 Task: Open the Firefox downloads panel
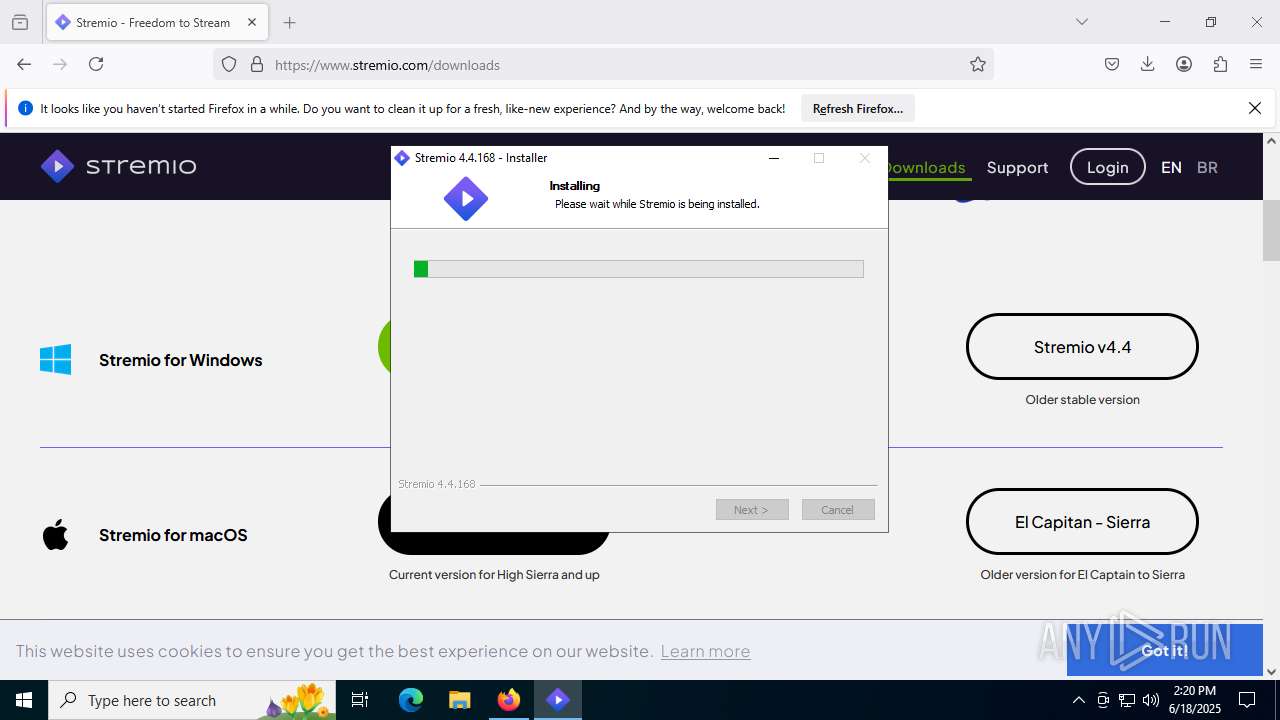click(x=1148, y=64)
